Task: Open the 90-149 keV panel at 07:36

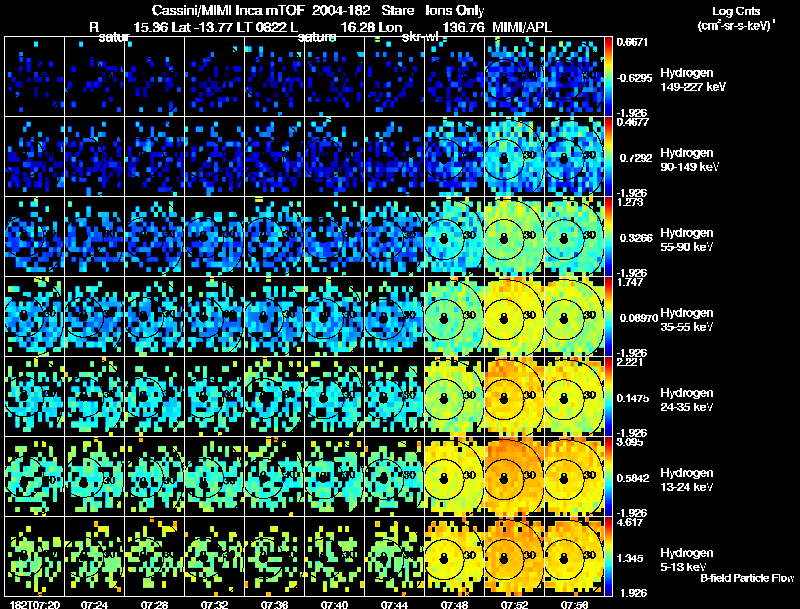Action: pos(274,157)
